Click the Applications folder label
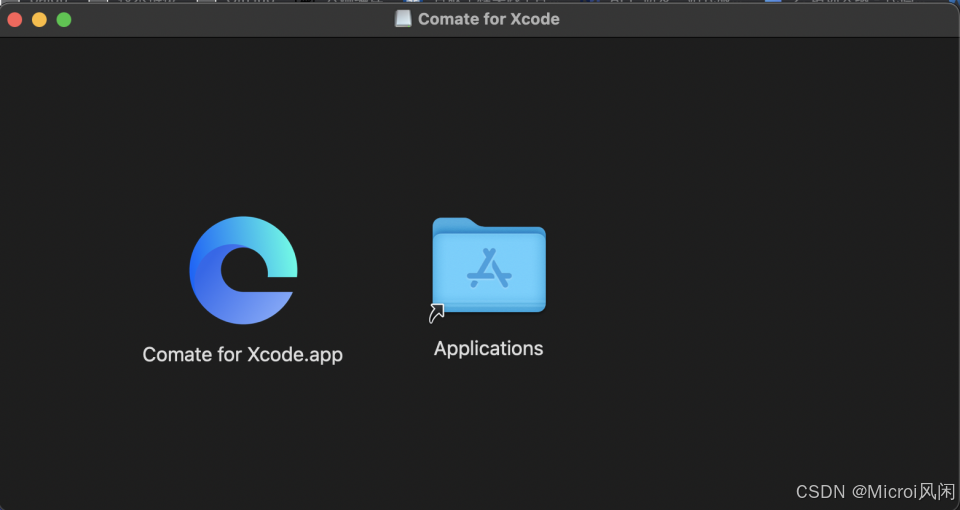The height and width of the screenshot is (510, 960). [x=489, y=348]
